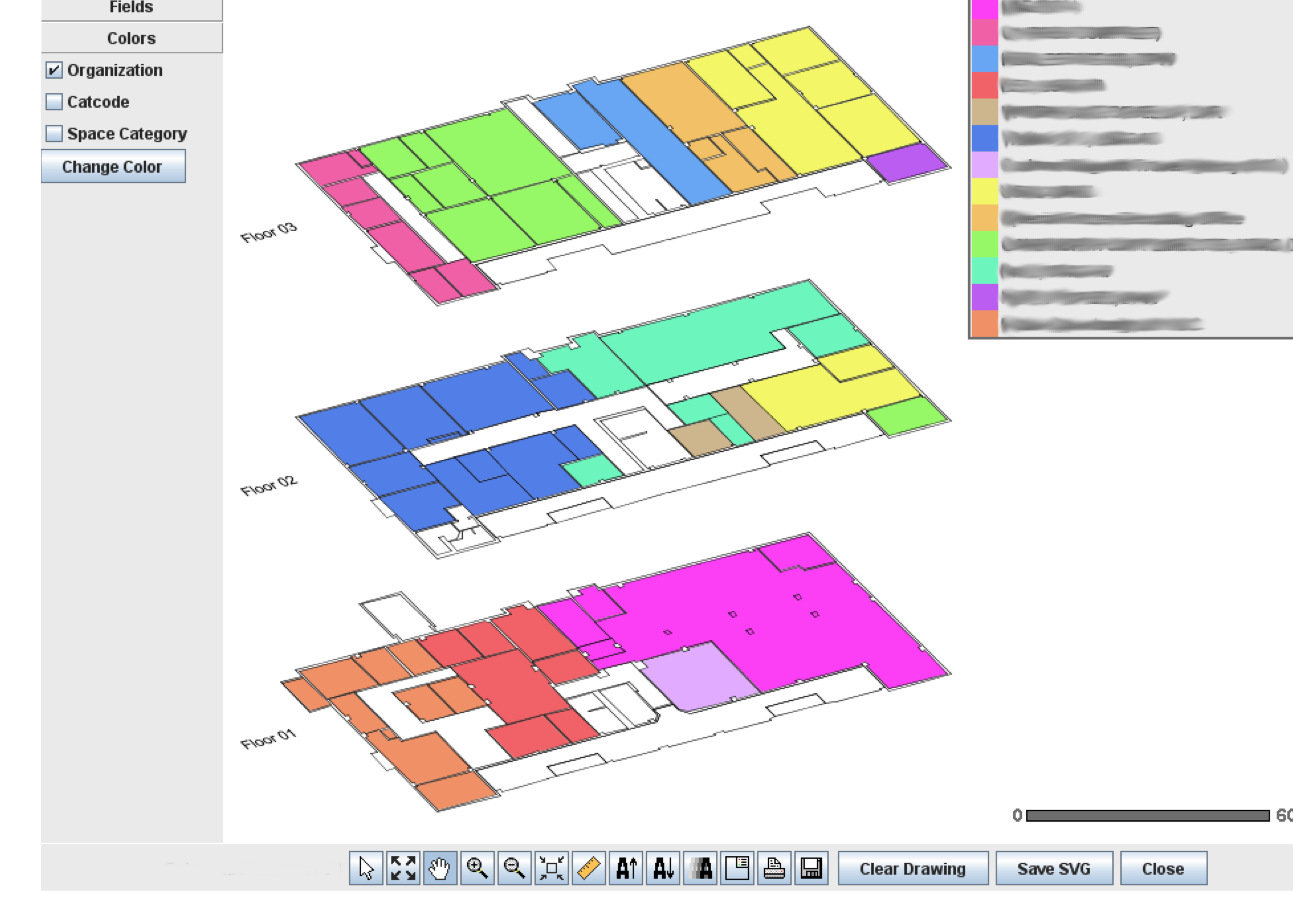Toggle the faded text labels icon
This screenshot has width=1293, height=902.
700,868
